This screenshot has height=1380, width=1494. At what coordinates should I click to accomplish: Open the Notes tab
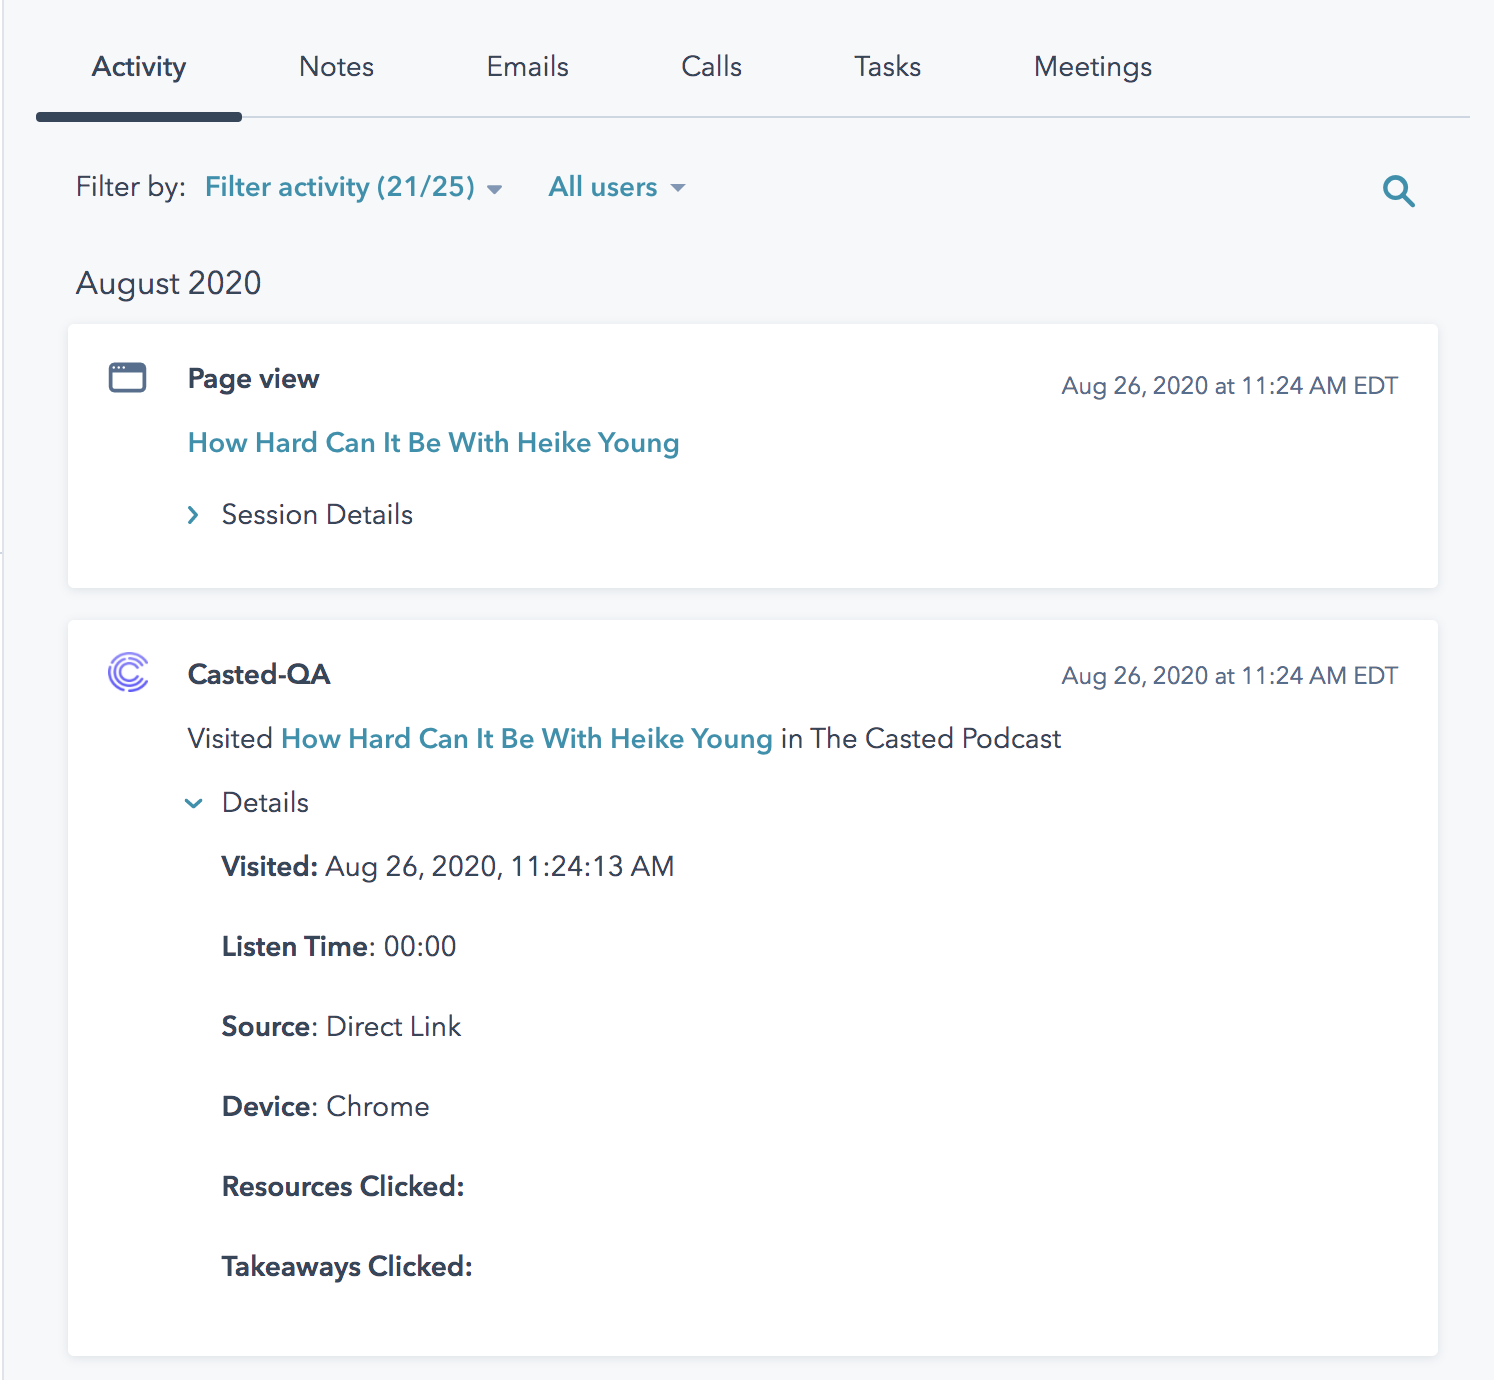[x=336, y=67]
